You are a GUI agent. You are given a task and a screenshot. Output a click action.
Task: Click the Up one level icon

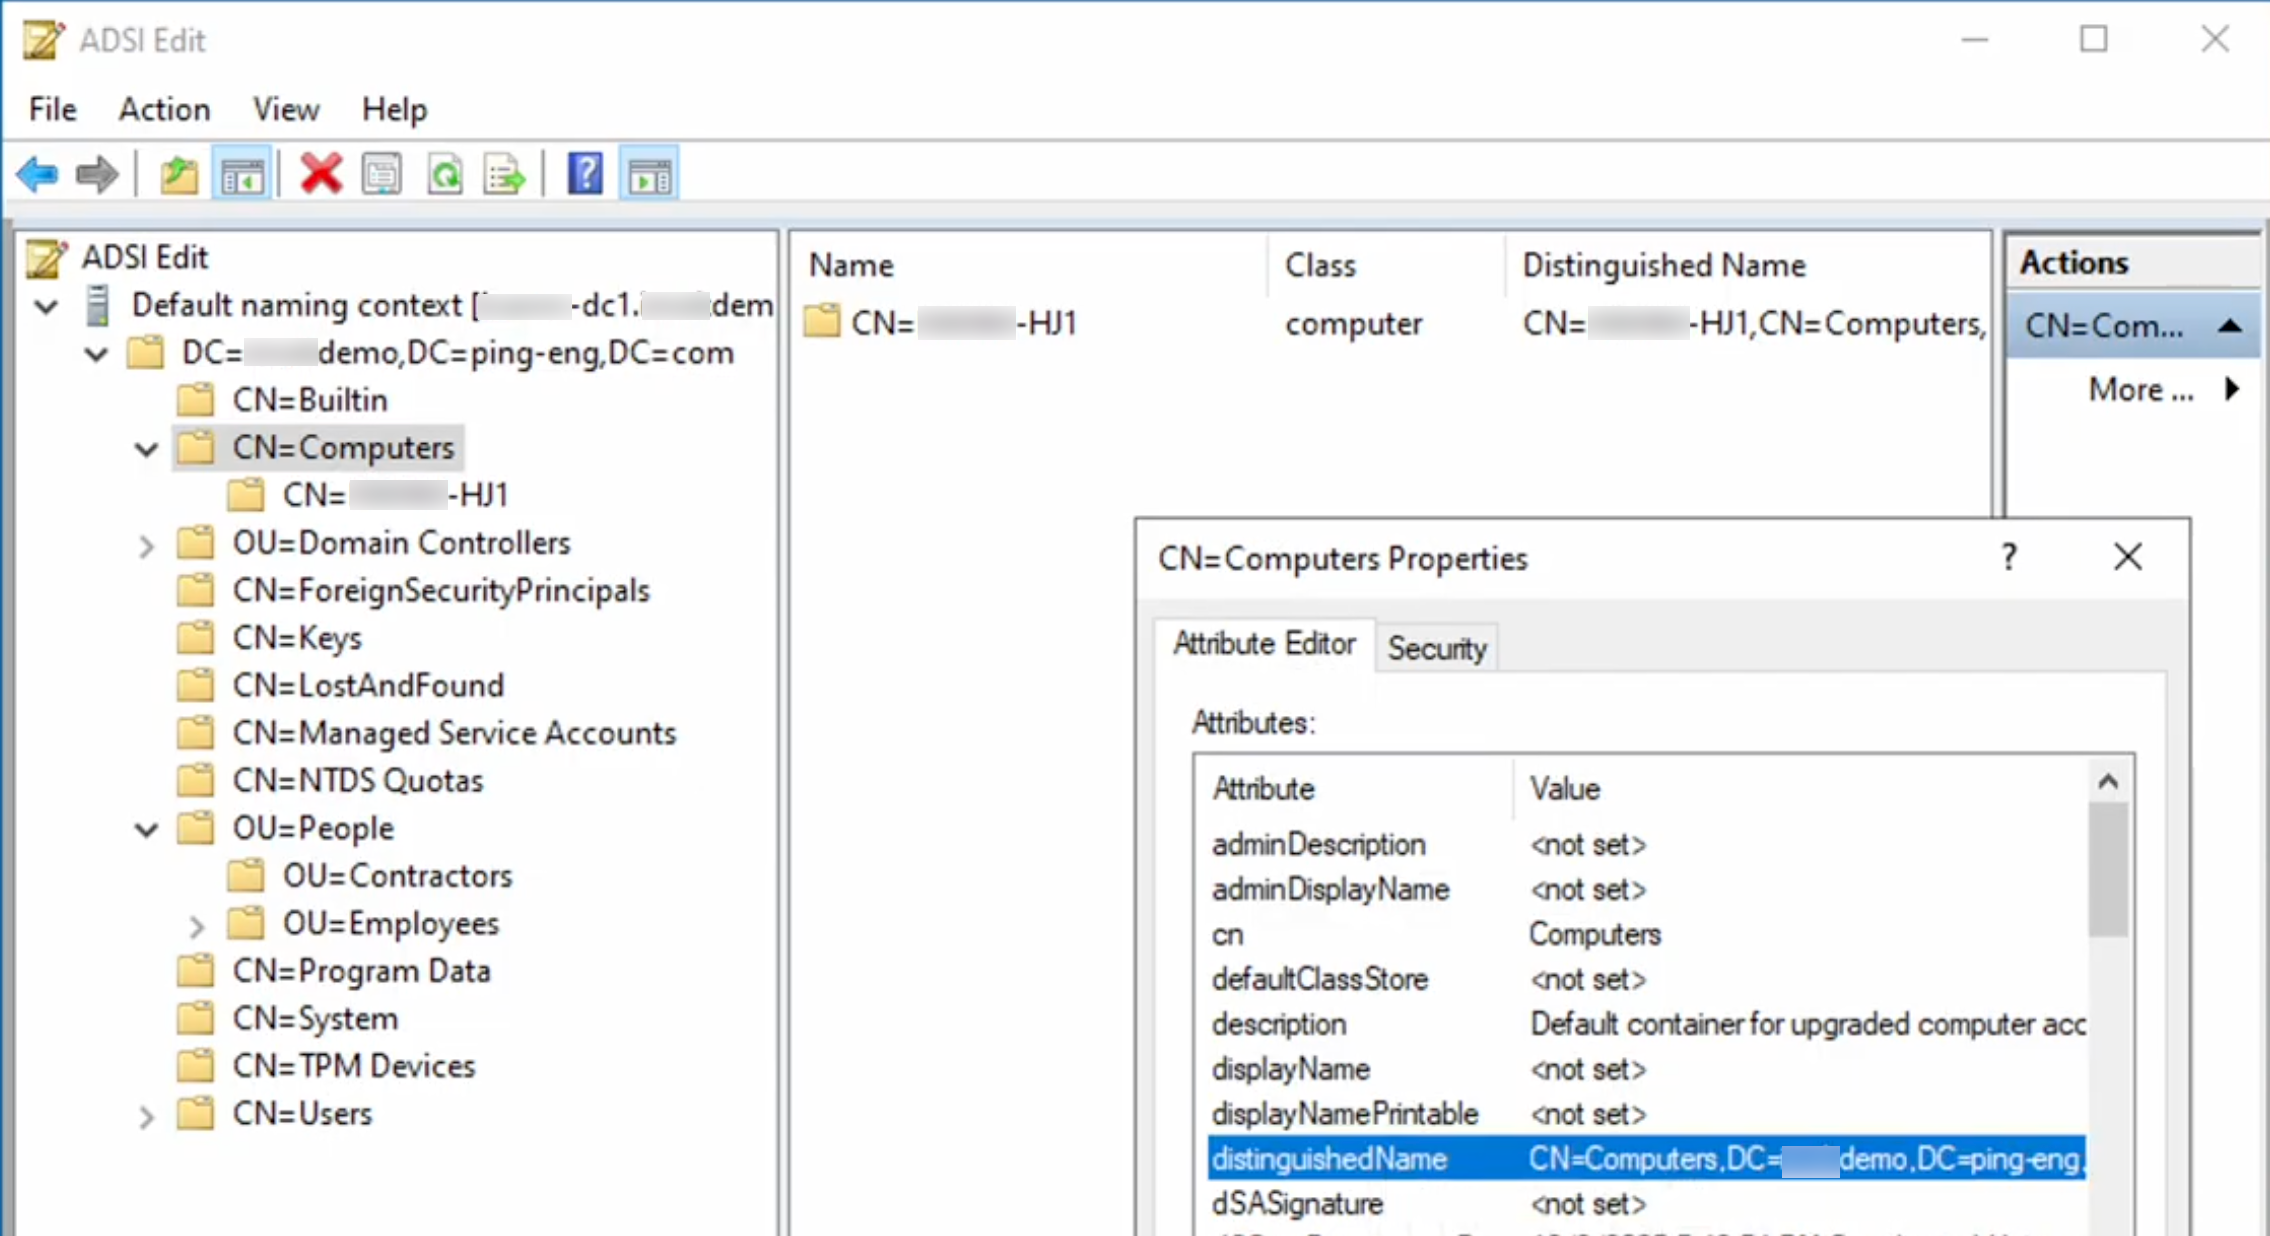179,173
